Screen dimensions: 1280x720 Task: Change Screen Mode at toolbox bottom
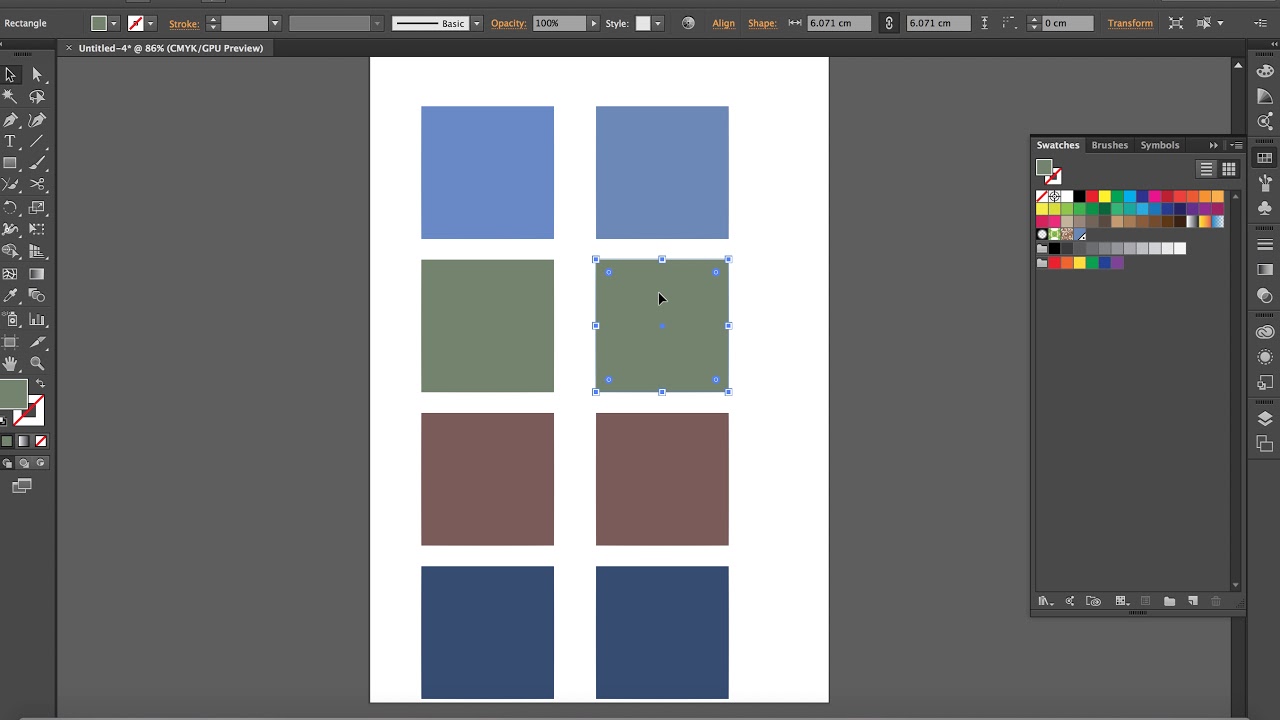[x=22, y=486]
